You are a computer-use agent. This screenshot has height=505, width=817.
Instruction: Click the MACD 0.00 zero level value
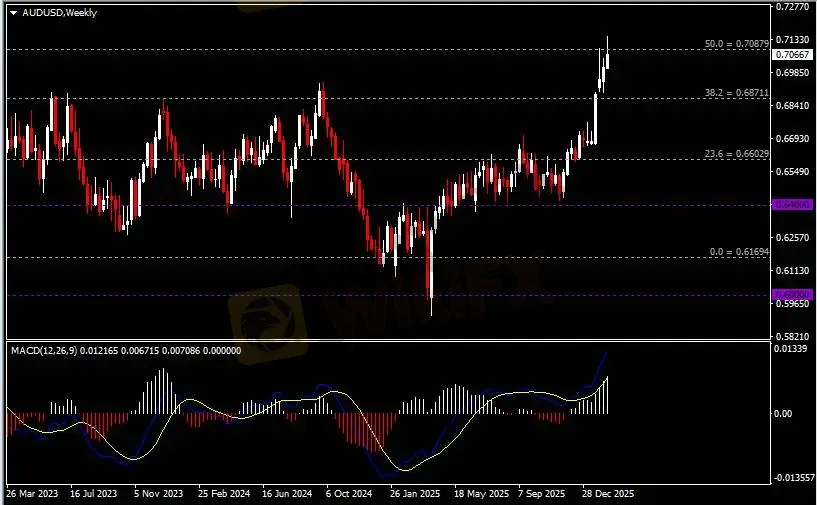pos(786,413)
